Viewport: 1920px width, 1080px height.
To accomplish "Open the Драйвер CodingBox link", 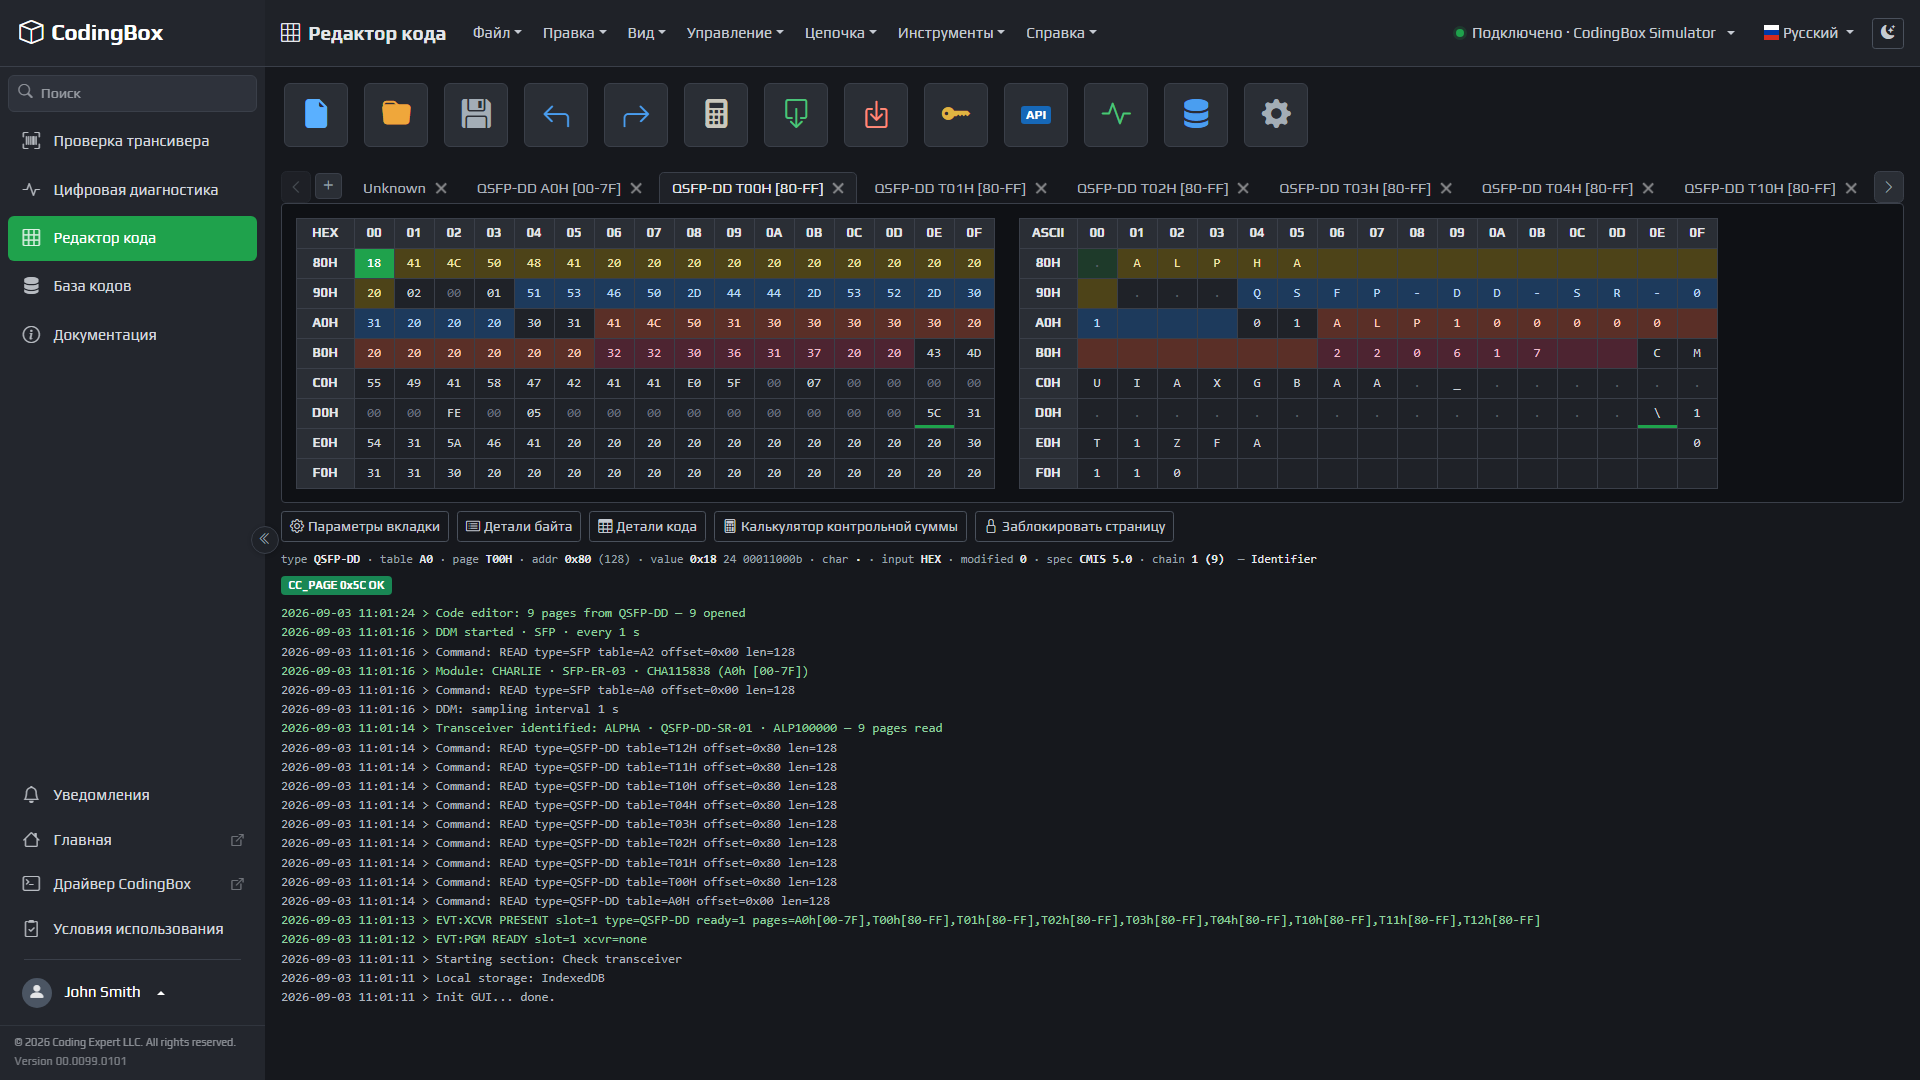I will tap(132, 884).
